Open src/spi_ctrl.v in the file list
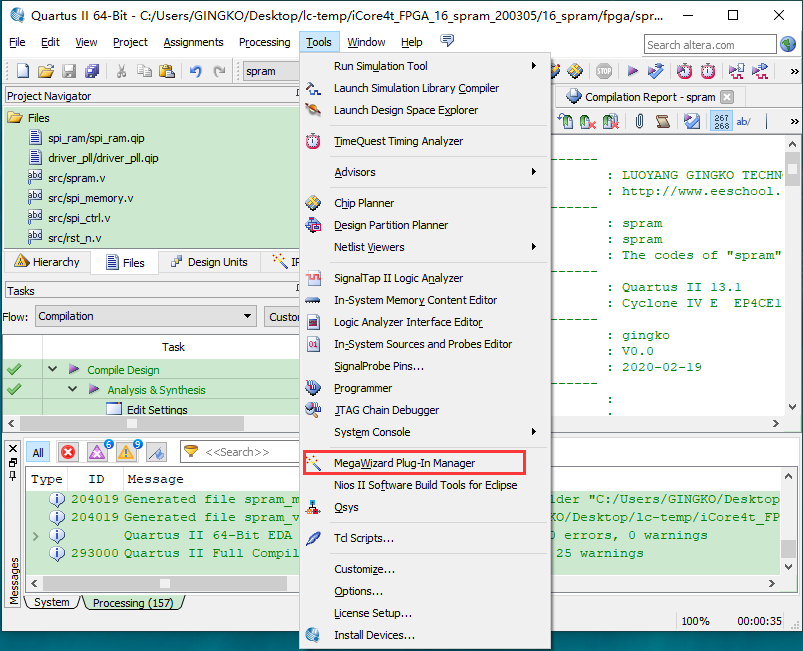This screenshot has height=651, width=803. click(79, 218)
